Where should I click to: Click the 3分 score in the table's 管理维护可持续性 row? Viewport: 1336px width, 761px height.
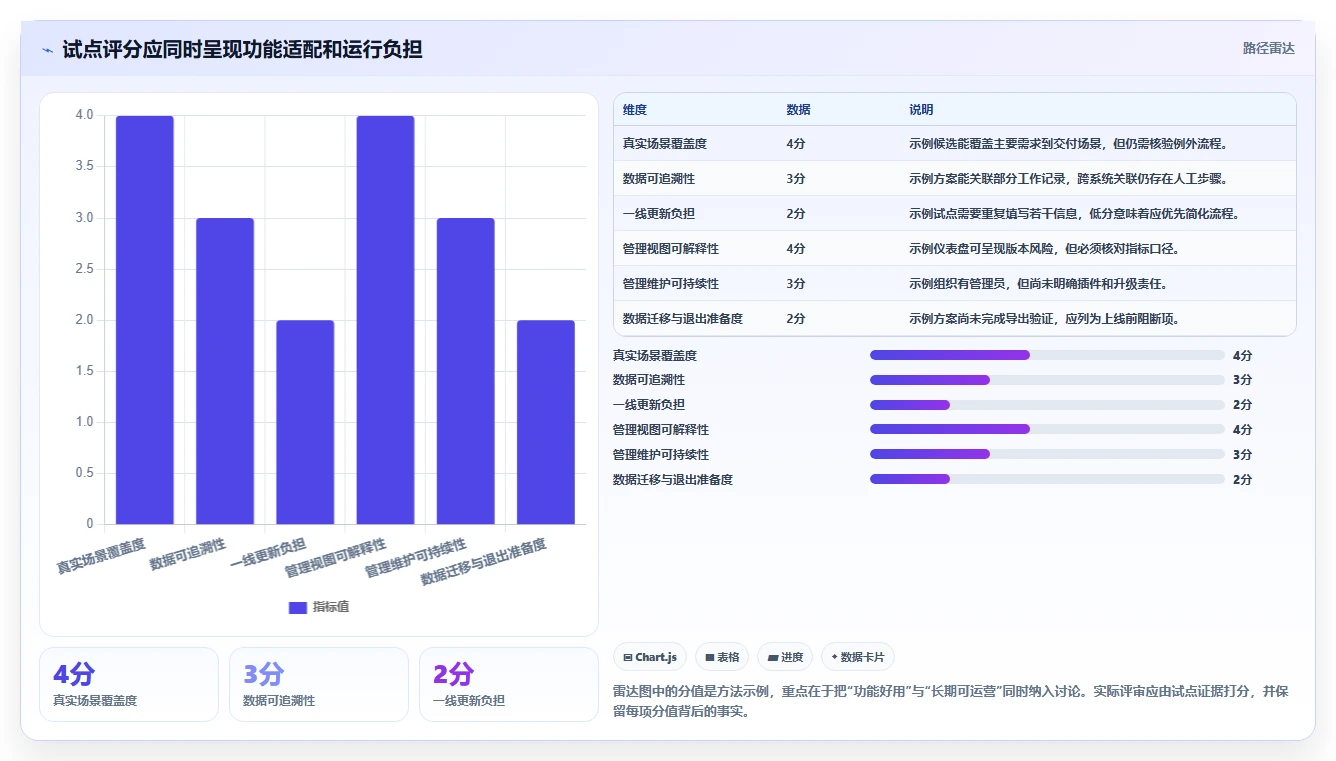click(x=796, y=284)
